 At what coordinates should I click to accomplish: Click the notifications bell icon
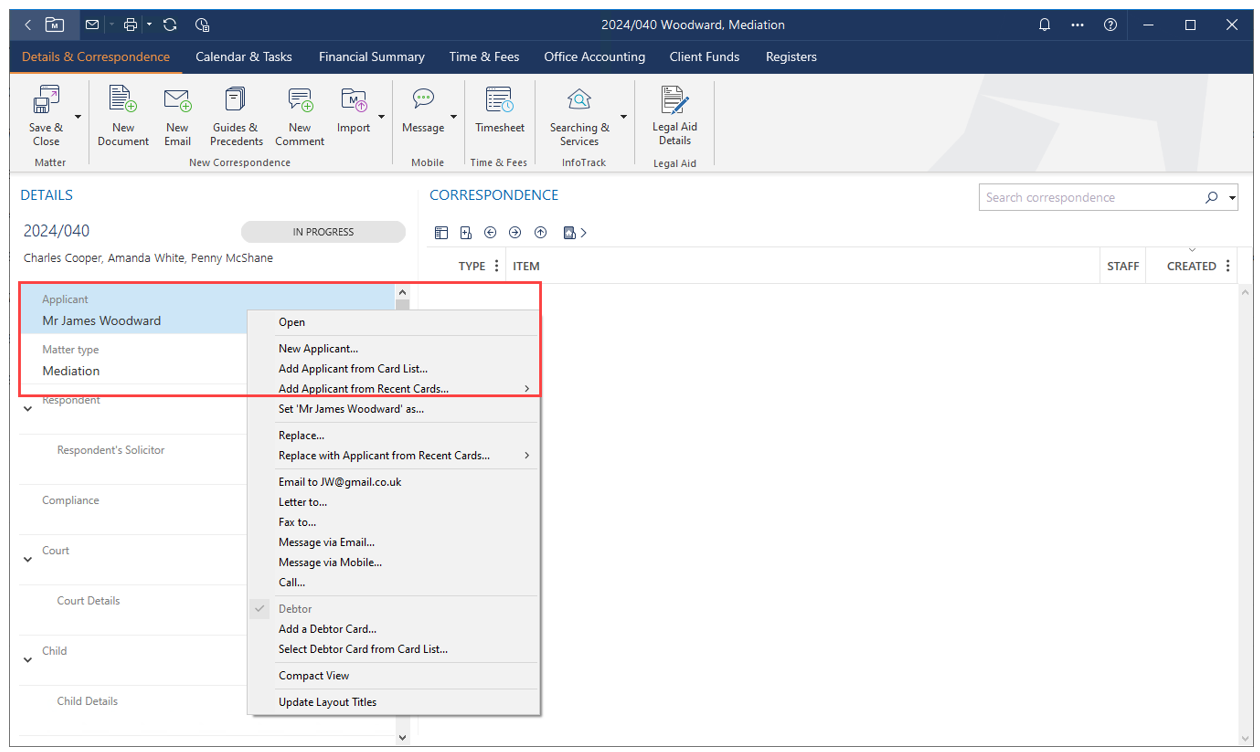point(1045,25)
